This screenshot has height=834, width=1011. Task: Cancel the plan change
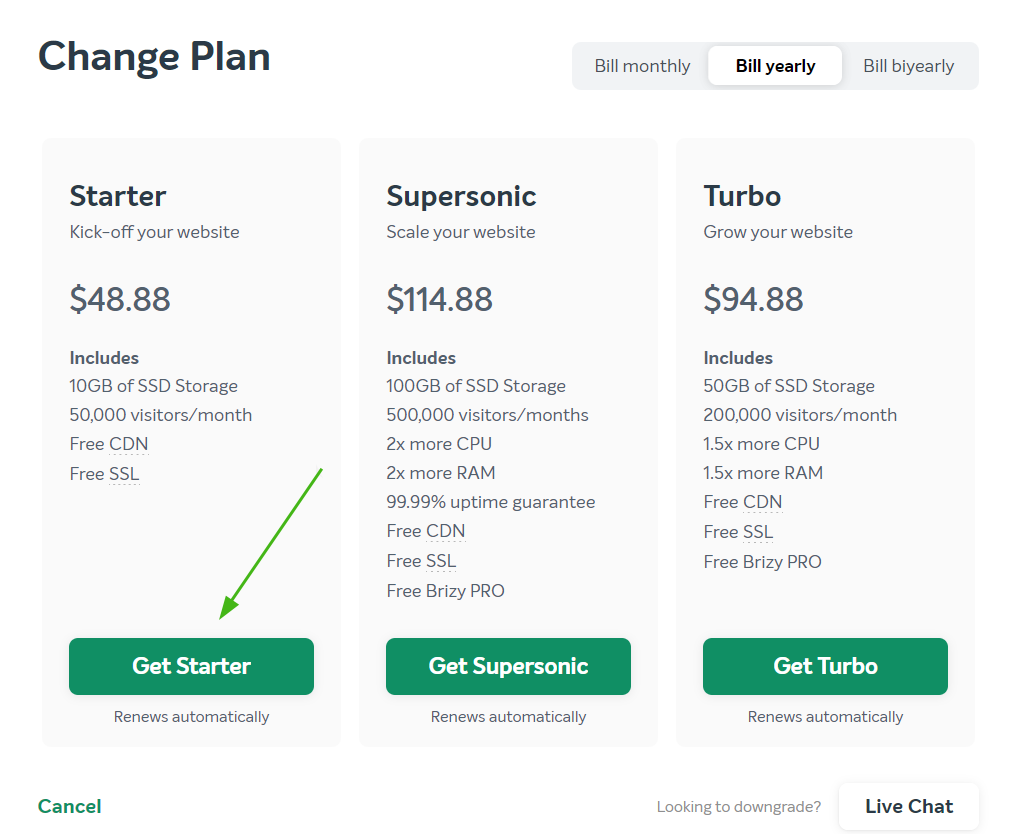pyautogui.click(x=70, y=806)
